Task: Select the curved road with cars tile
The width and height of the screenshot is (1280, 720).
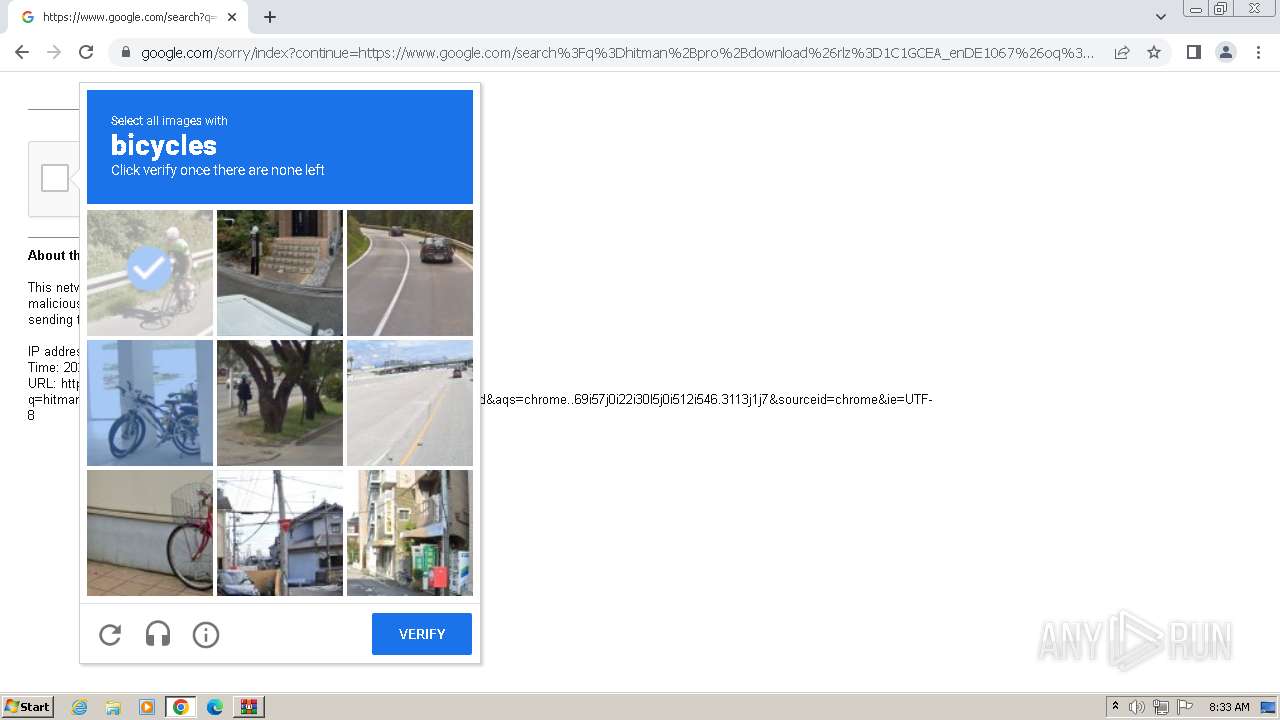Action: tap(410, 273)
